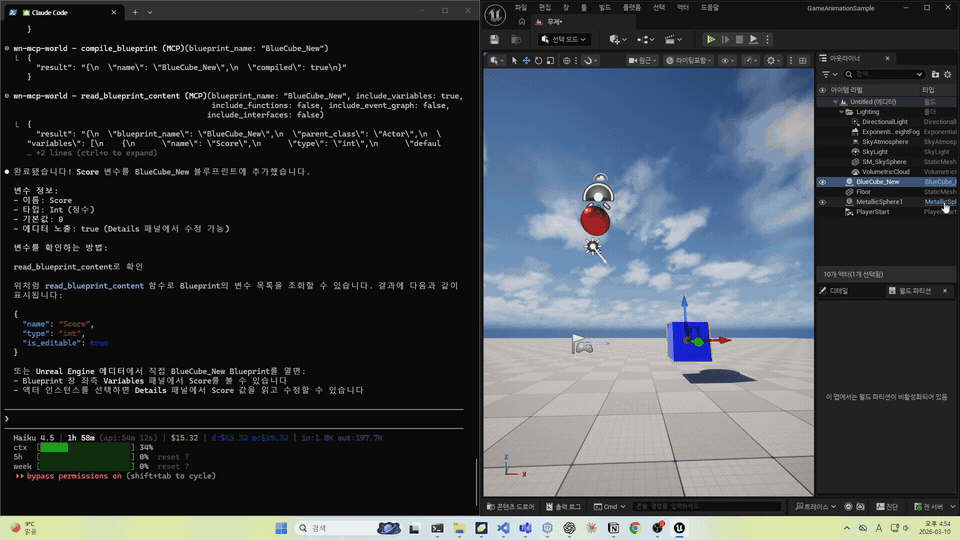Screen dimensions: 960x540
Task: Collapse the Lighting folder
Action: 841,112
